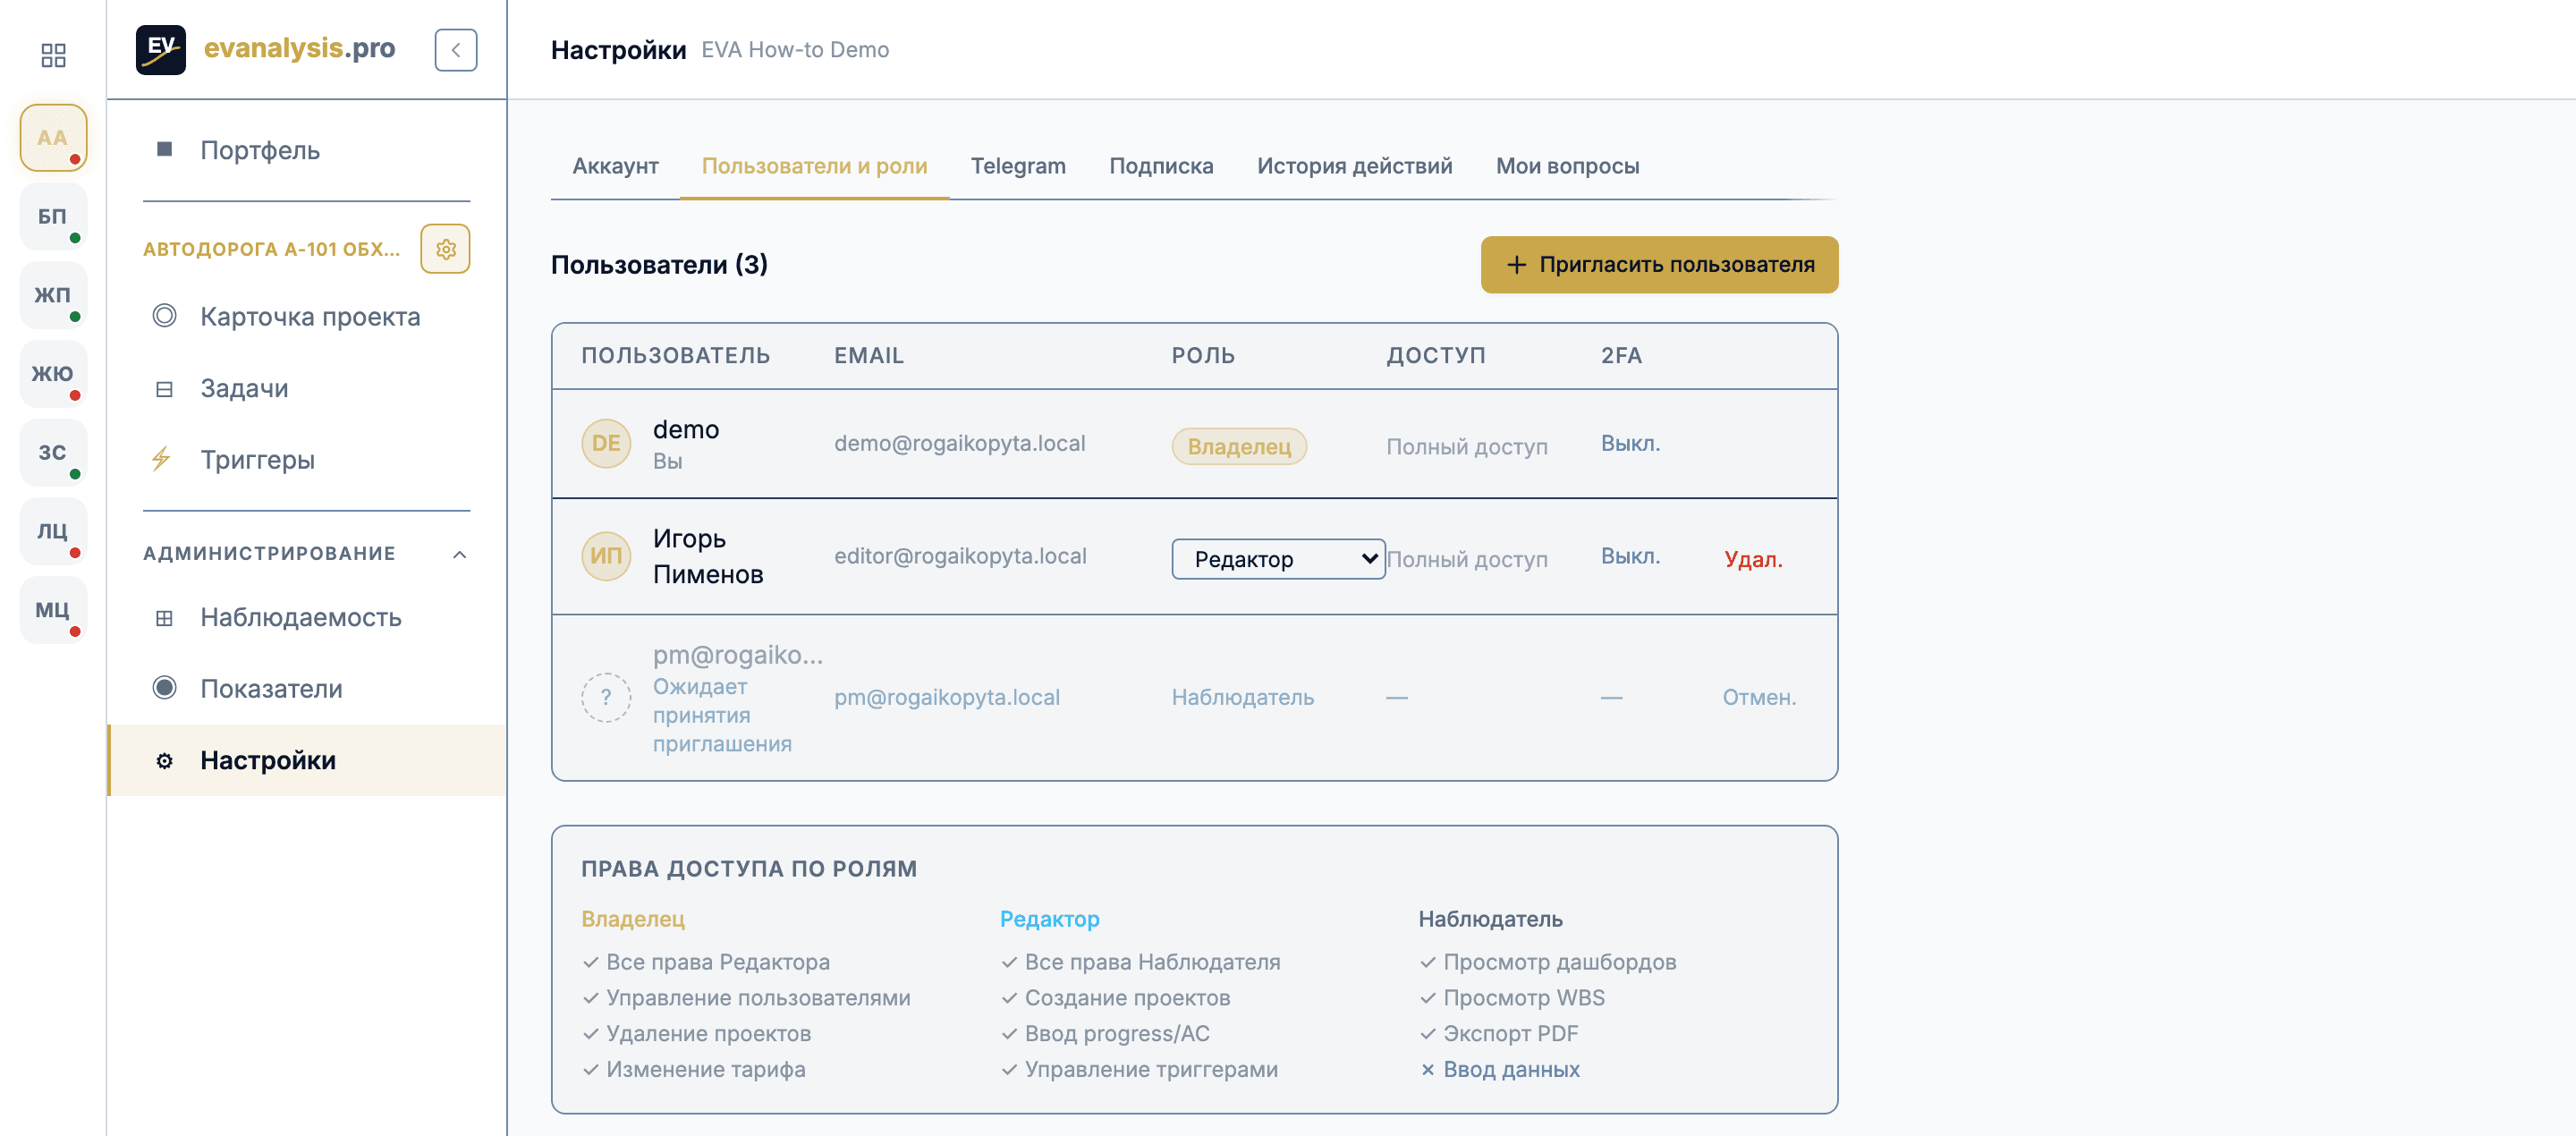The image size is (2576, 1136).
Task: Select the ЛЦ project badge
Action: pos(53,531)
